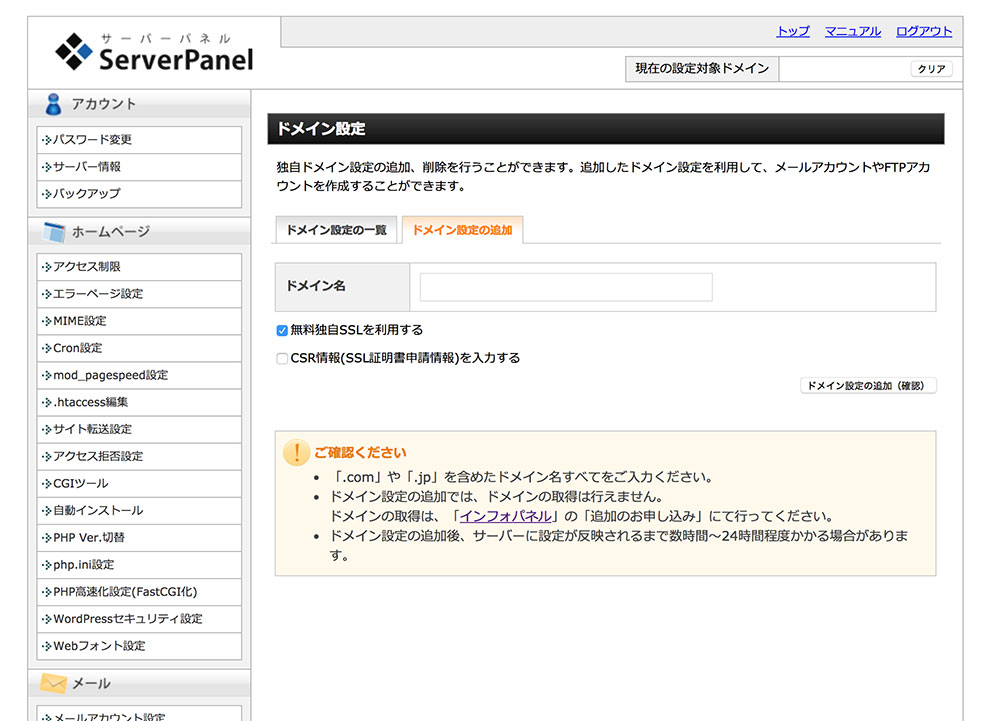Click the ホームページ section heading
The image size is (1000, 721).
point(110,231)
